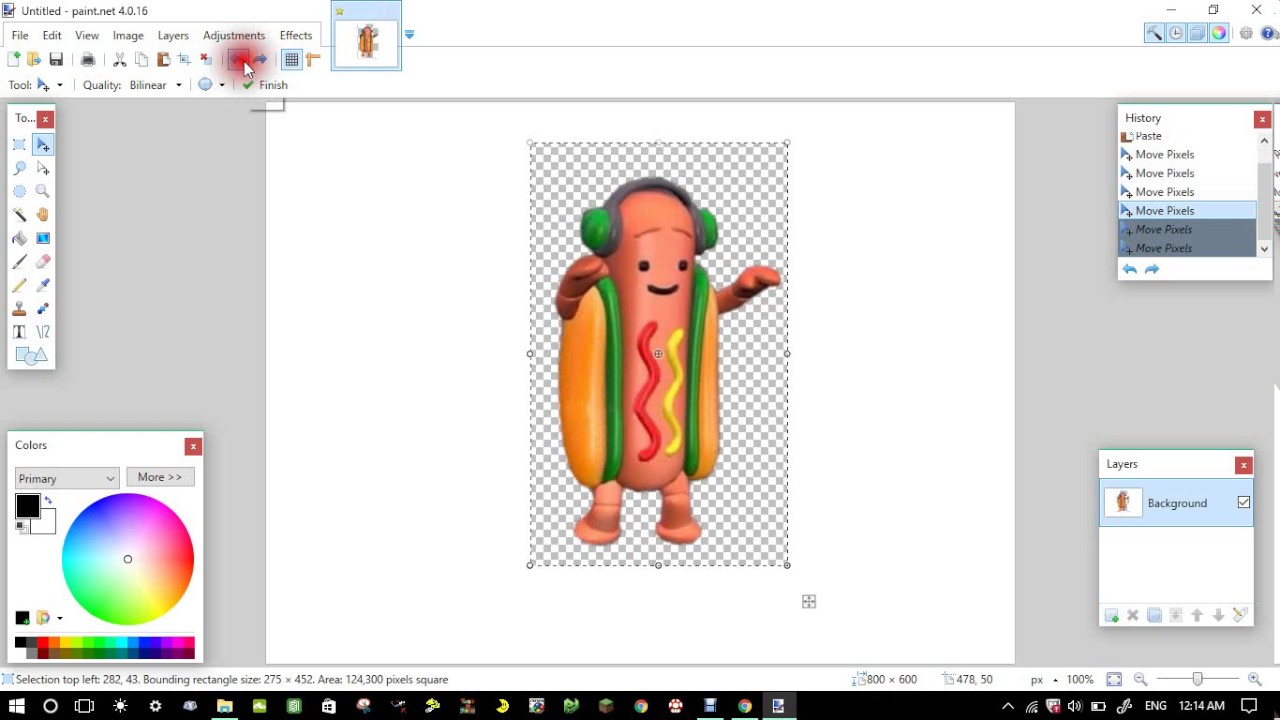Screen dimensions: 1280x720
Task: Select the Eraser tool
Action: point(43,262)
